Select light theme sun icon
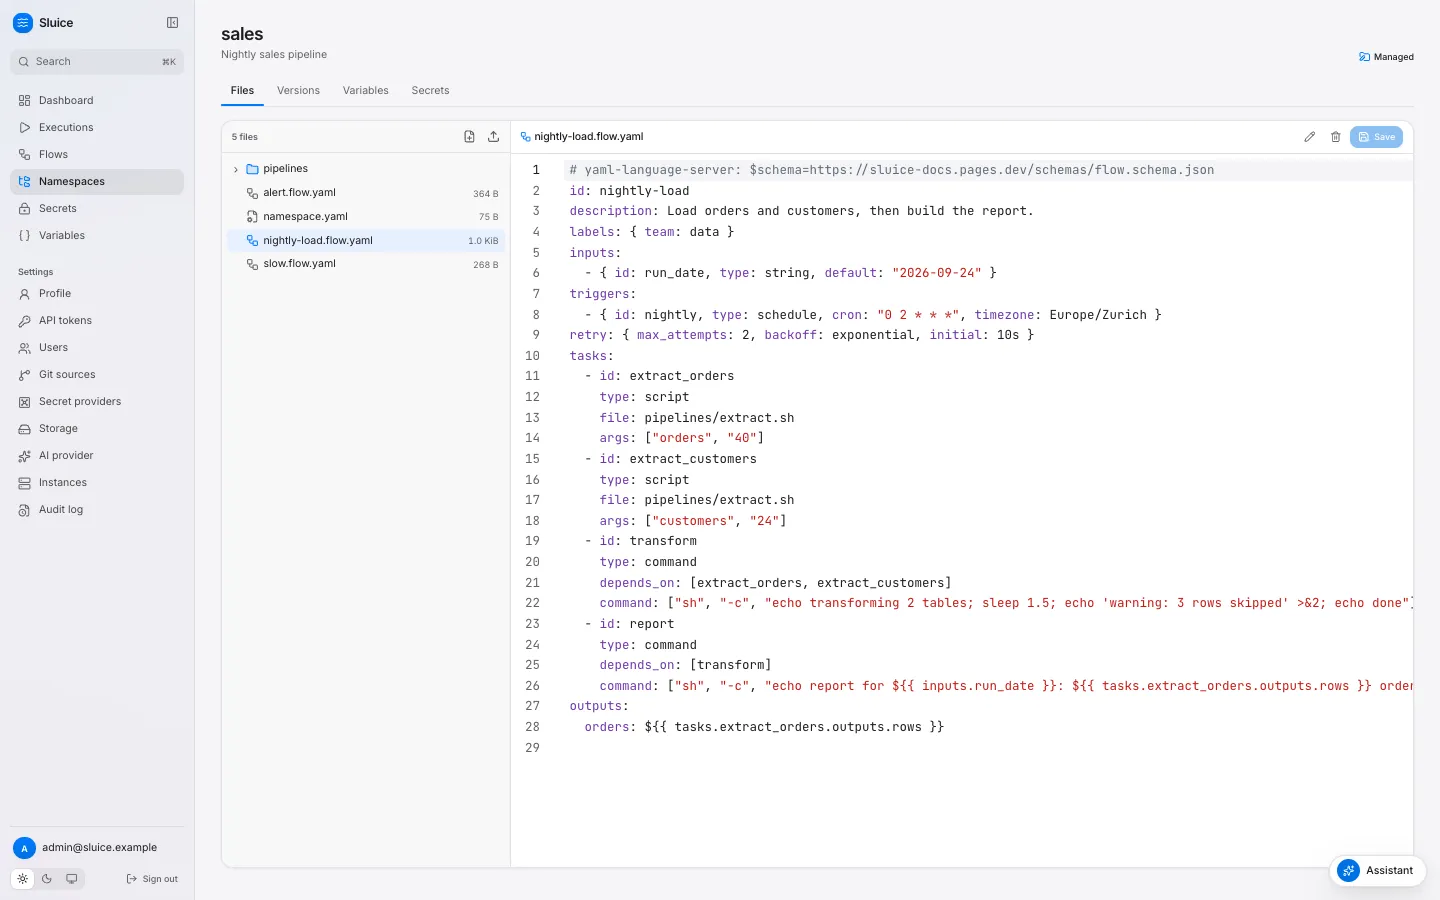1440x900 pixels. click(23, 879)
